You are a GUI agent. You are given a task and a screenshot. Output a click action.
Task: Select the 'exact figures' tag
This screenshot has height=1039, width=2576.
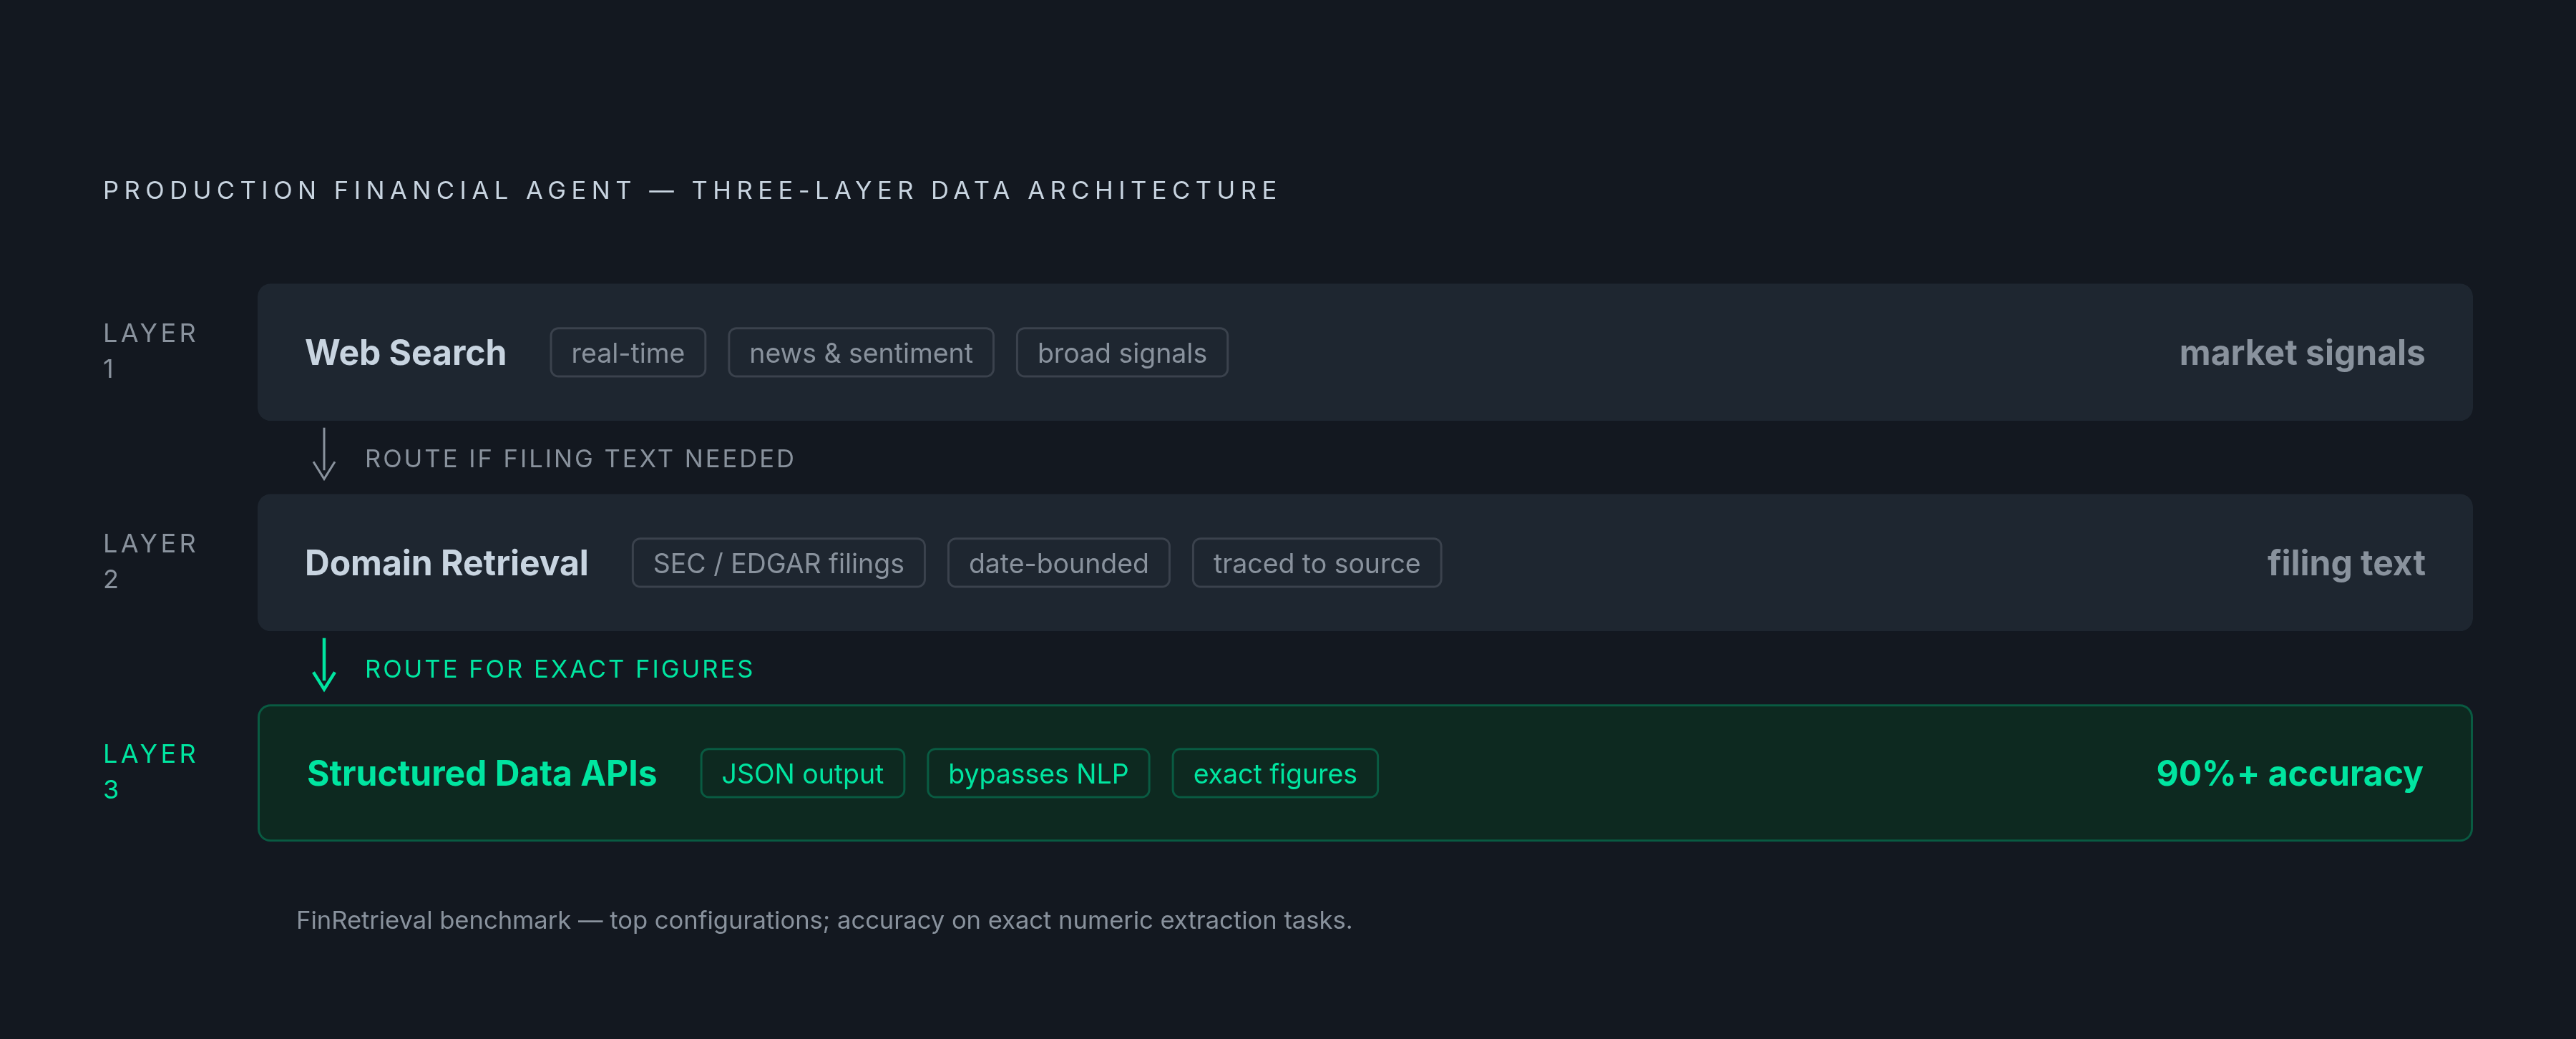point(1274,773)
